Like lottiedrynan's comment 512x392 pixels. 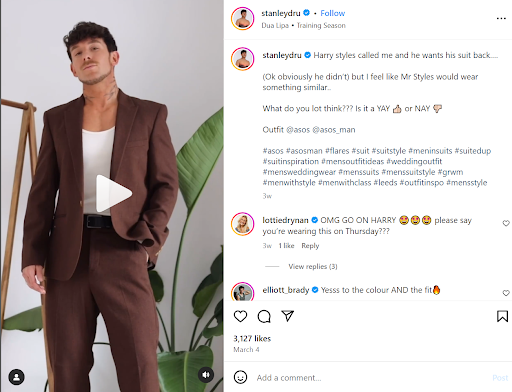tap(506, 223)
